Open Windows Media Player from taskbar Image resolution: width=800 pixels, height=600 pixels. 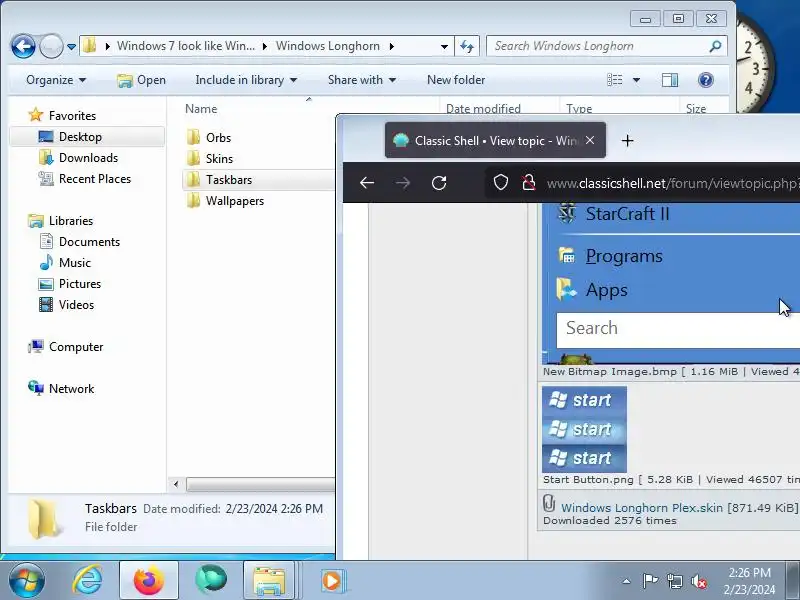[333, 581]
